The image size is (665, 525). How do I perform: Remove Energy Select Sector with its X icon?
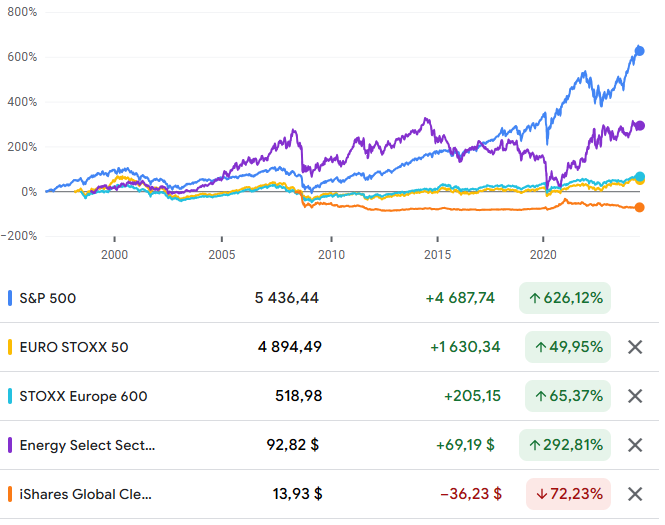(634, 445)
